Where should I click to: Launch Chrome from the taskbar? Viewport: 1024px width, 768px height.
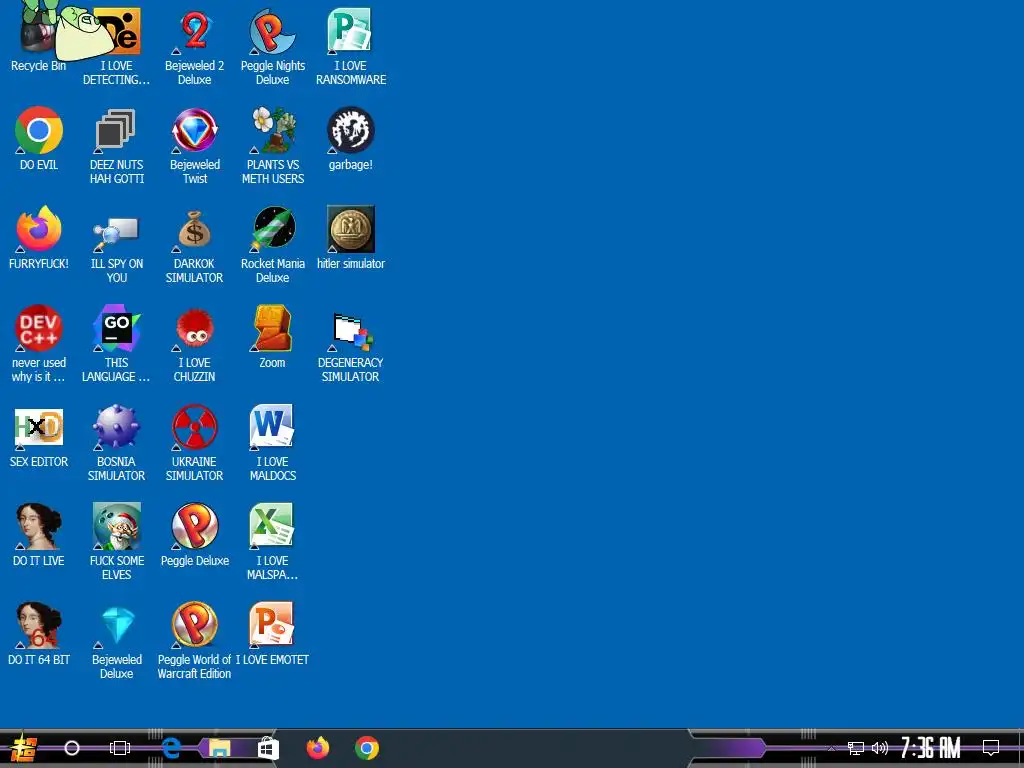coord(367,748)
